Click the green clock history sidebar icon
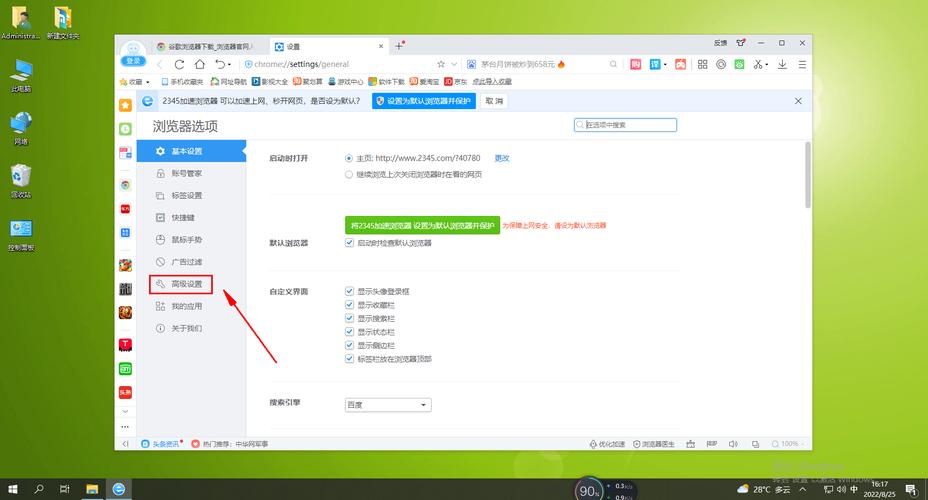The height and width of the screenshot is (500, 928). [x=125, y=129]
